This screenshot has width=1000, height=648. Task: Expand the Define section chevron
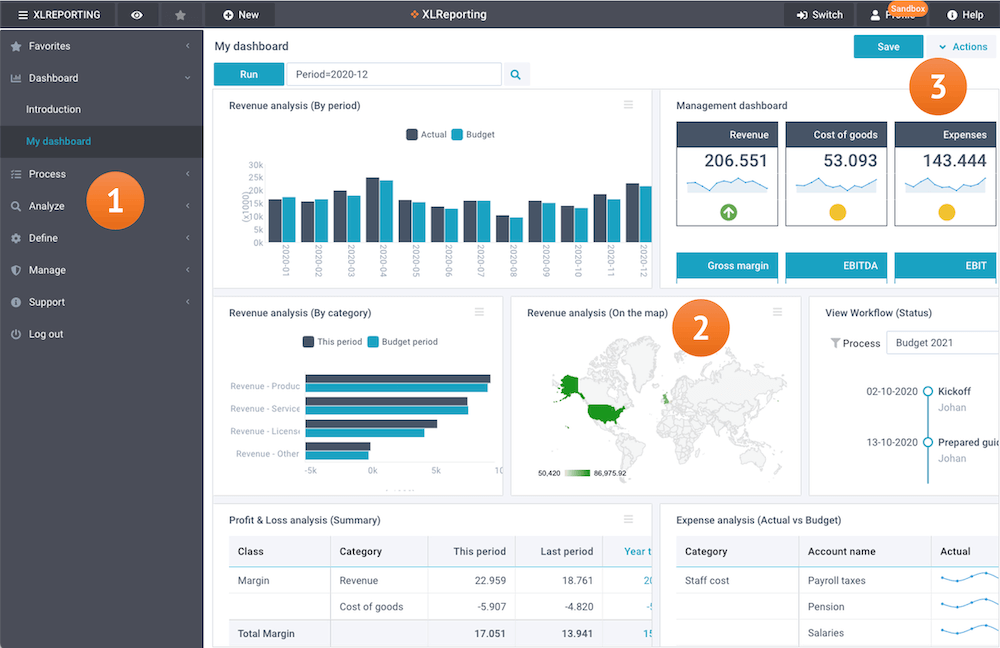[188, 238]
